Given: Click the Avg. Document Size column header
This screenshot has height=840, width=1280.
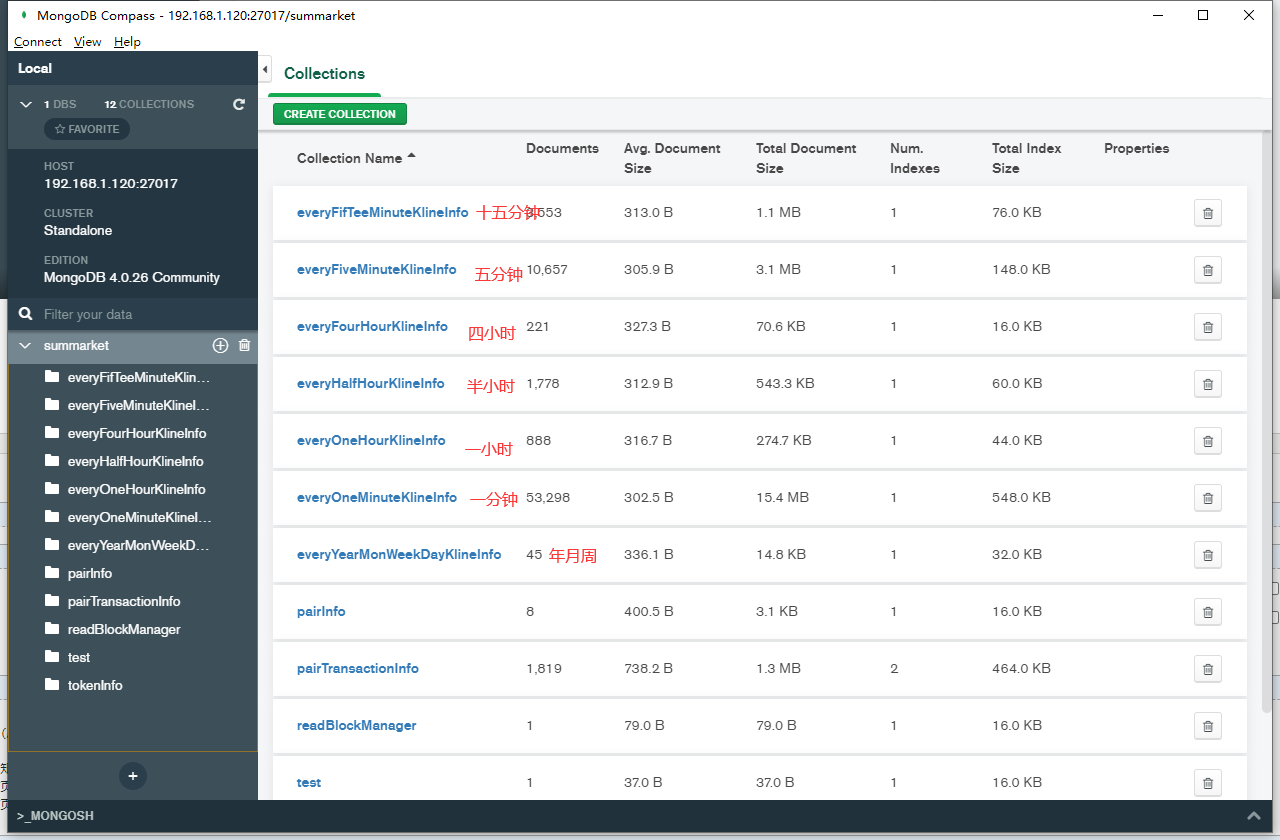Looking at the screenshot, I should [672, 158].
